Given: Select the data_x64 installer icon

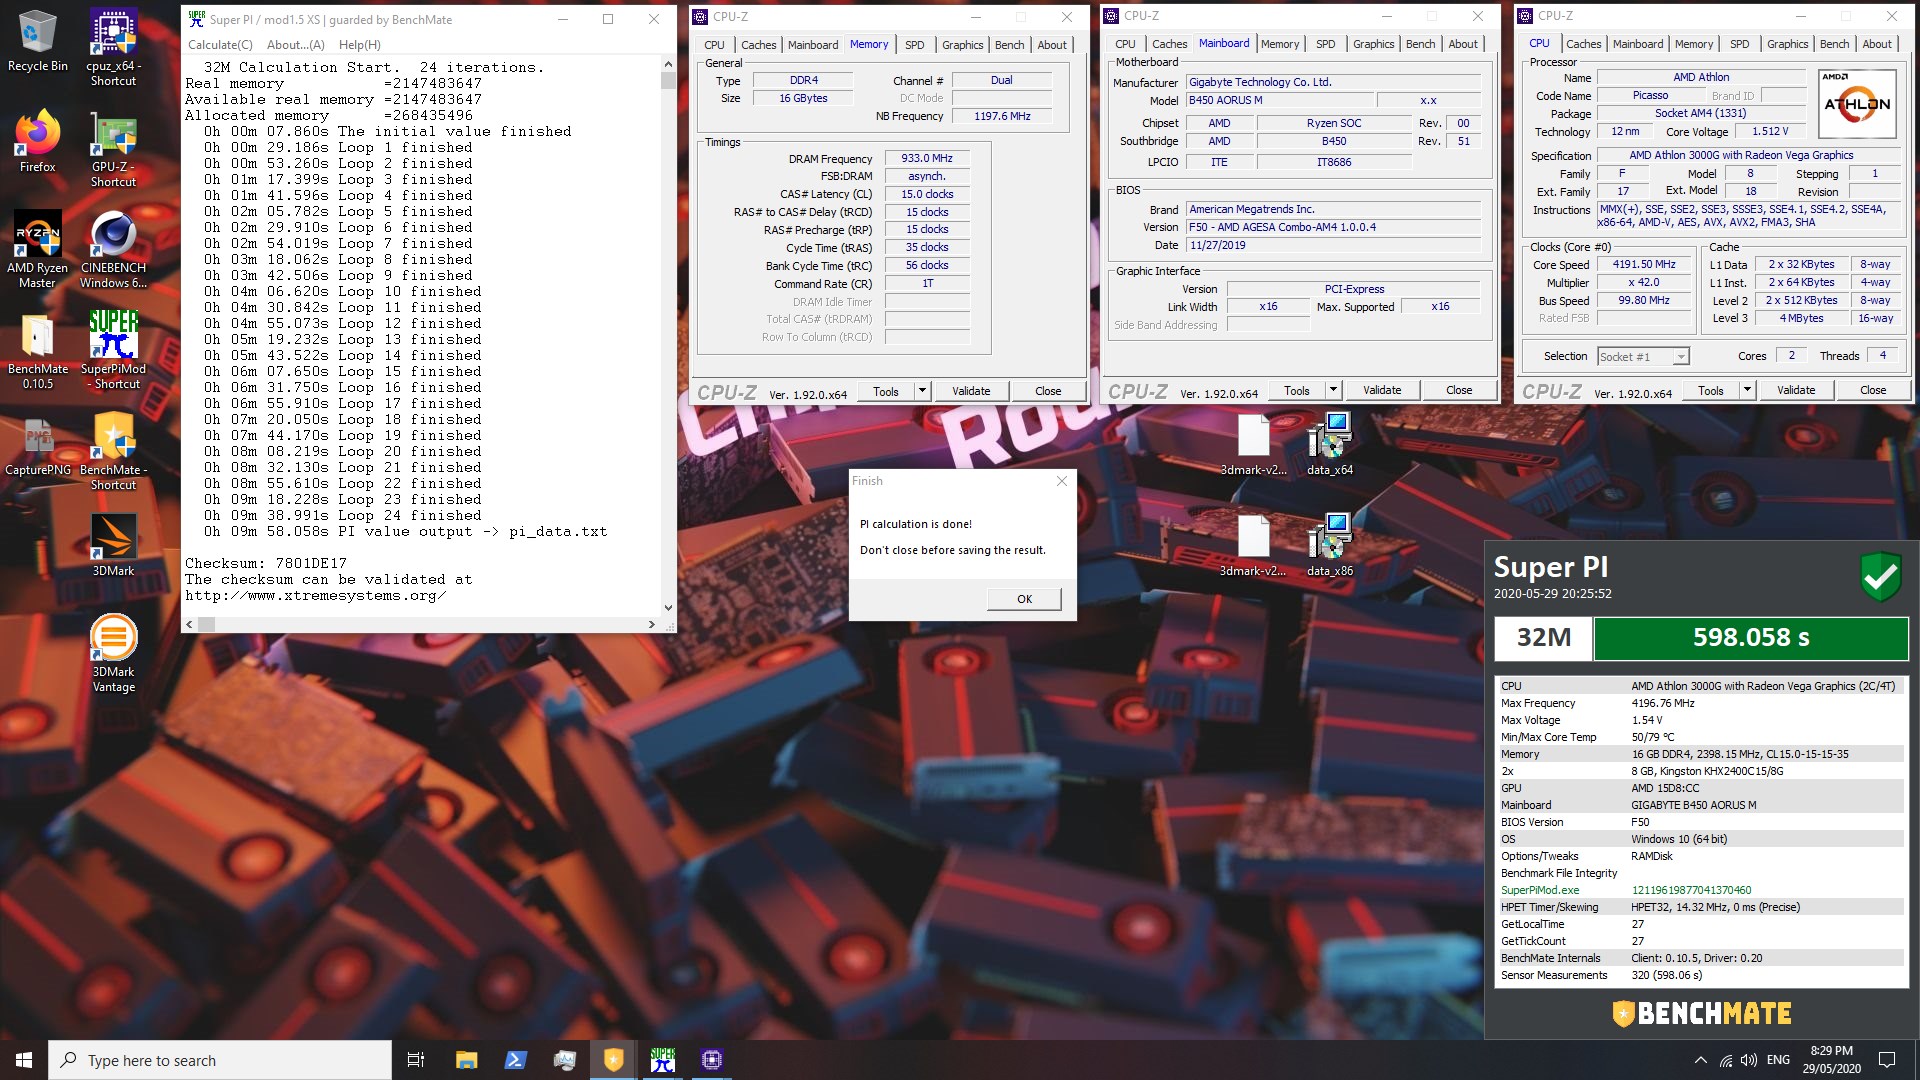Looking at the screenshot, I should pyautogui.click(x=1330, y=444).
